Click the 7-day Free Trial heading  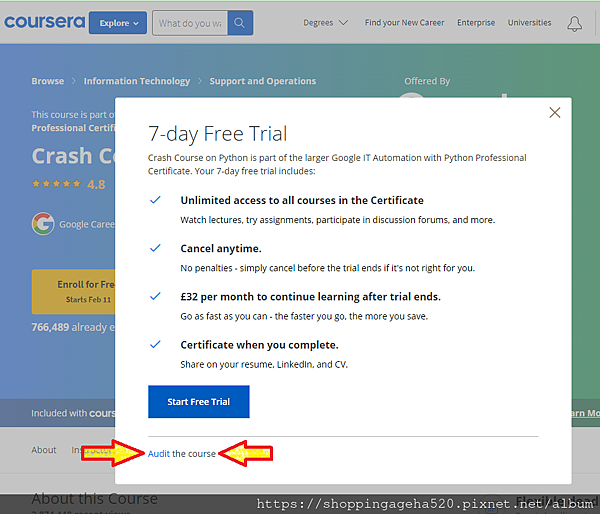[217, 134]
